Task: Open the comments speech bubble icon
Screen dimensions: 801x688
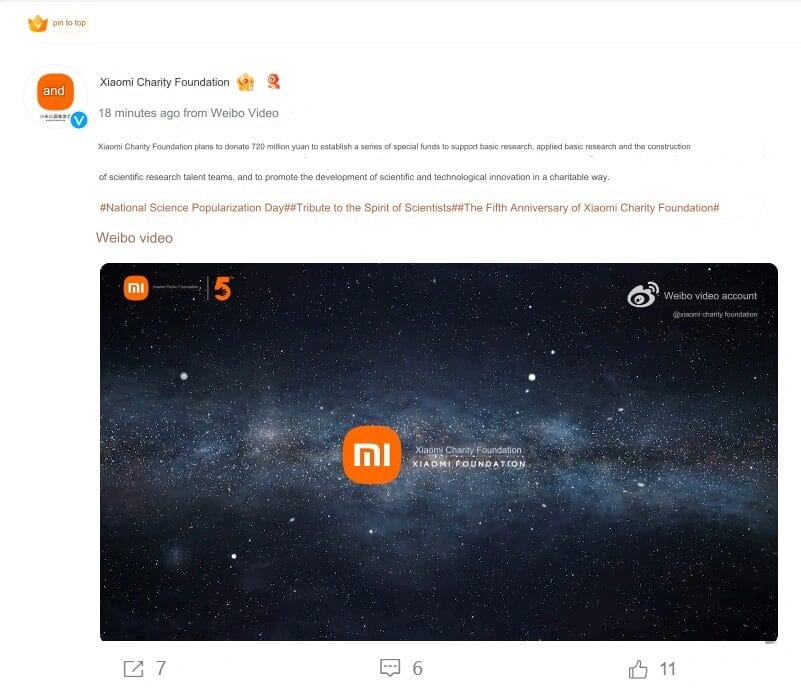Action: tap(390, 668)
